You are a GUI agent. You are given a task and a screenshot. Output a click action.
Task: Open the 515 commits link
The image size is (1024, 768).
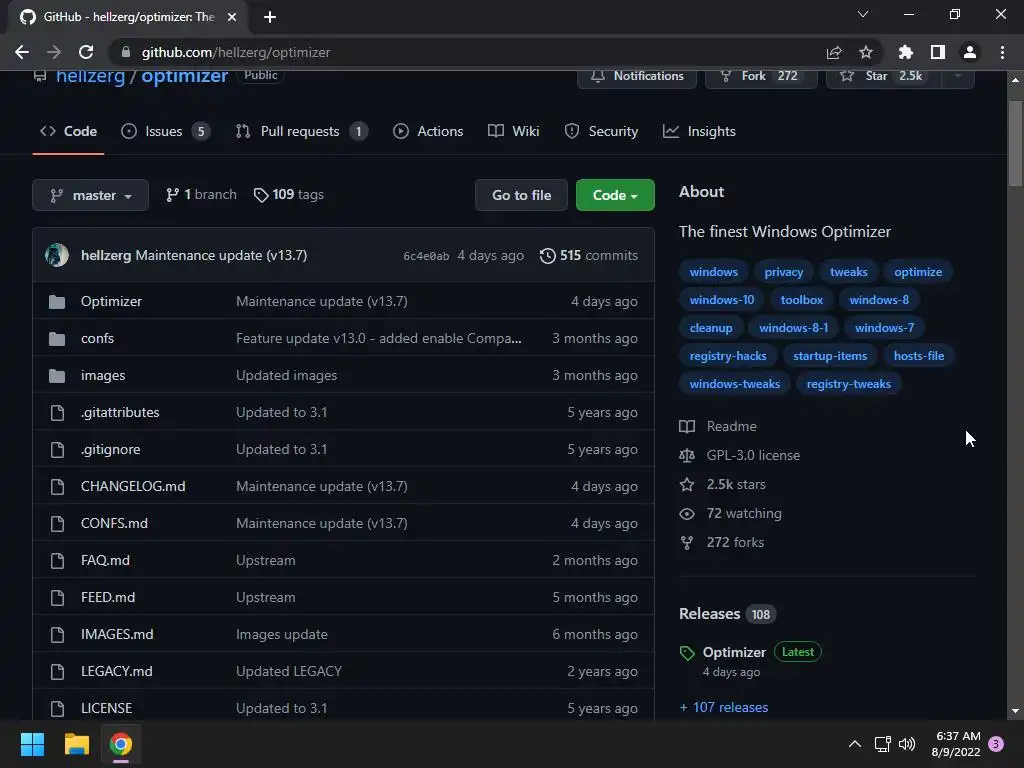[589, 255]
